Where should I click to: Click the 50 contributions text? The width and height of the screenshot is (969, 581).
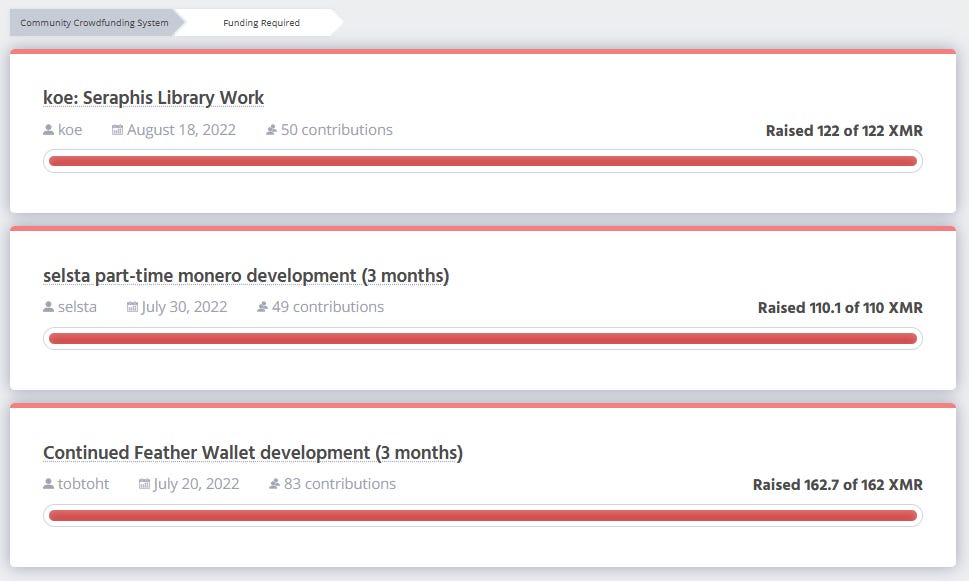point(337,130)
